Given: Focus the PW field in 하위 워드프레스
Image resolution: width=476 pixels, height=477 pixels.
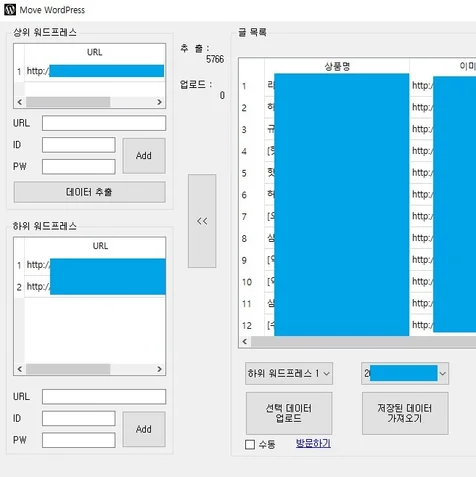Looking at the screenshot, I should pyautogui.click(x=79, y=440).
